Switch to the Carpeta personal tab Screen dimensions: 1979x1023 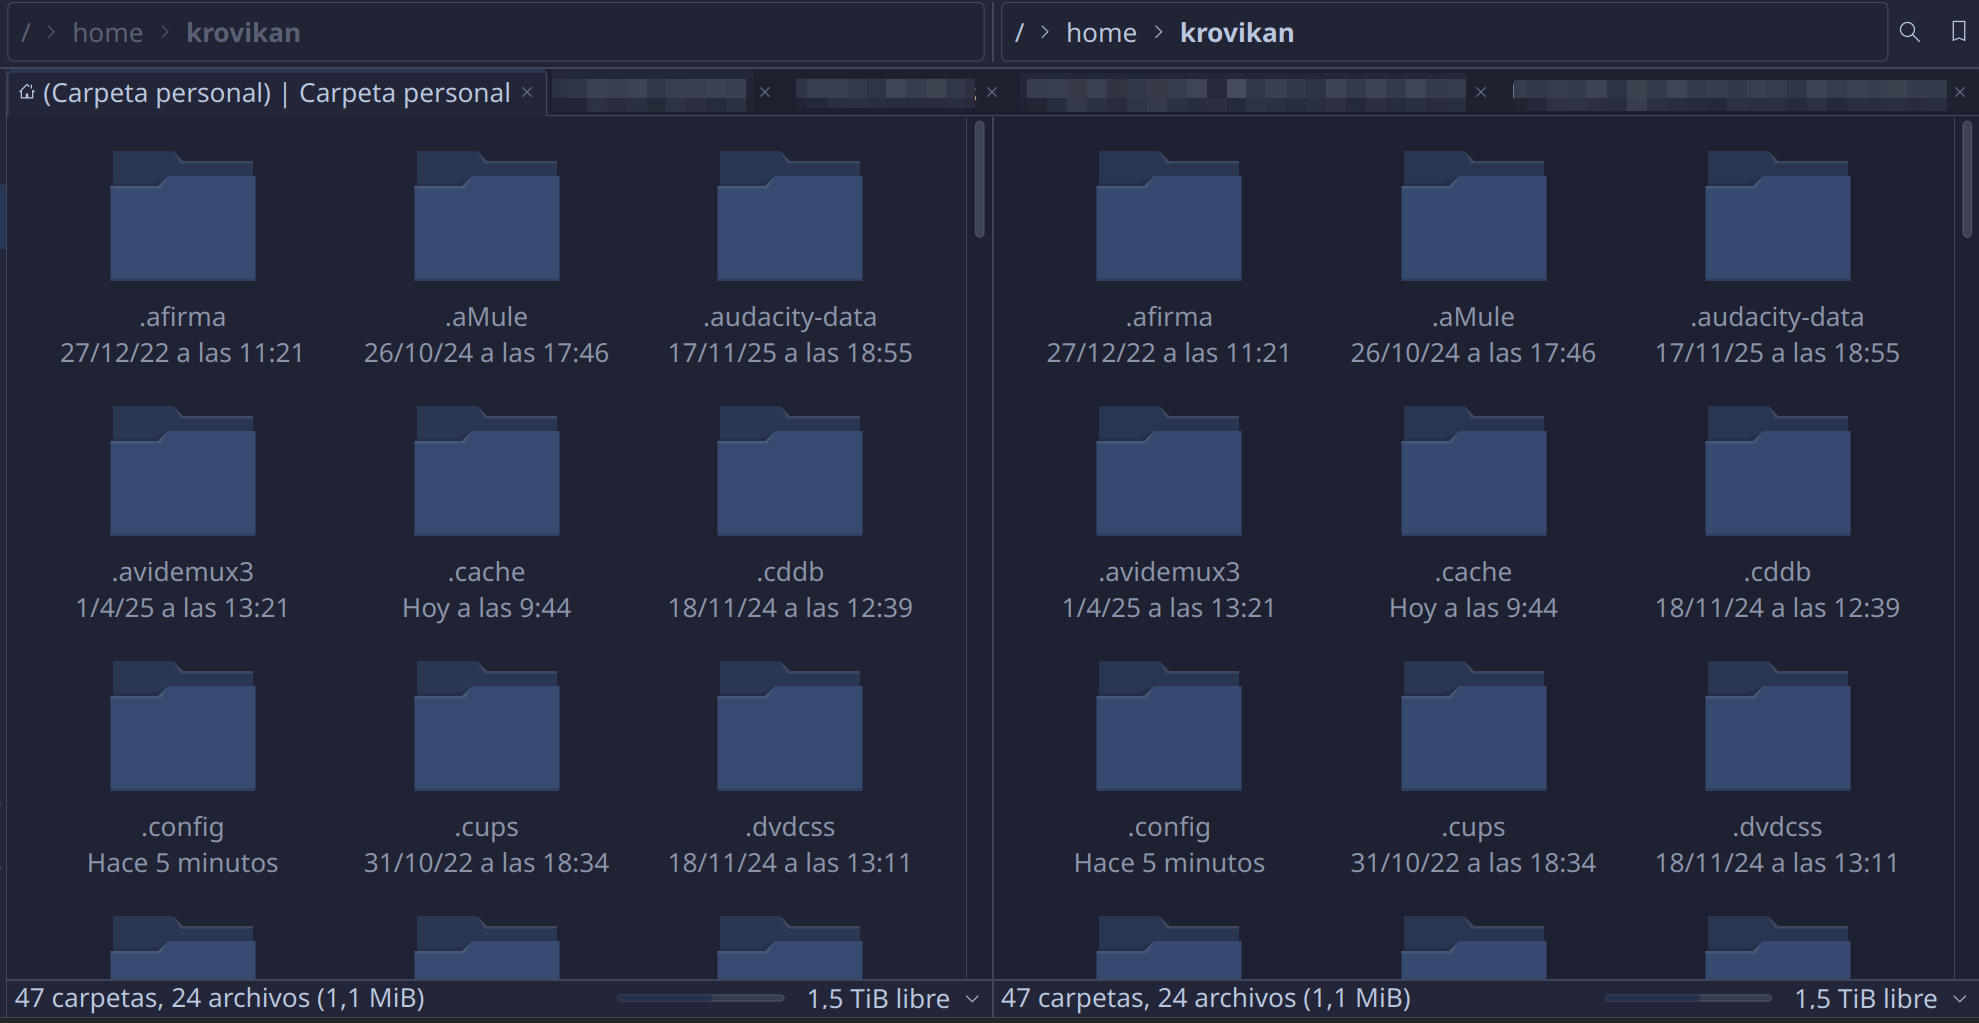click(275, 93)
